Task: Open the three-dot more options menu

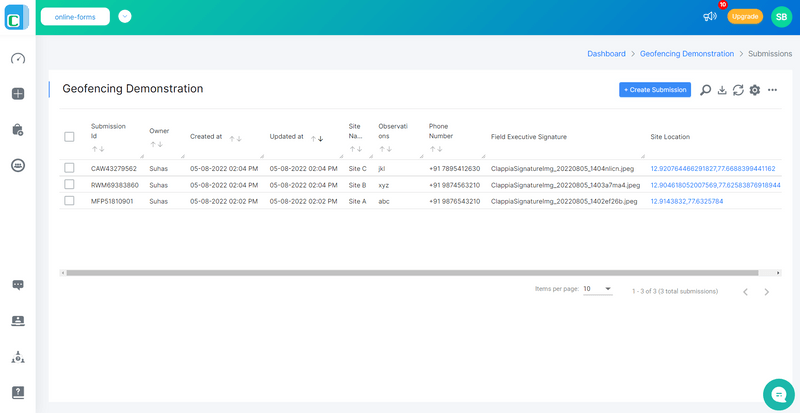Action: (x=772, y=90)
